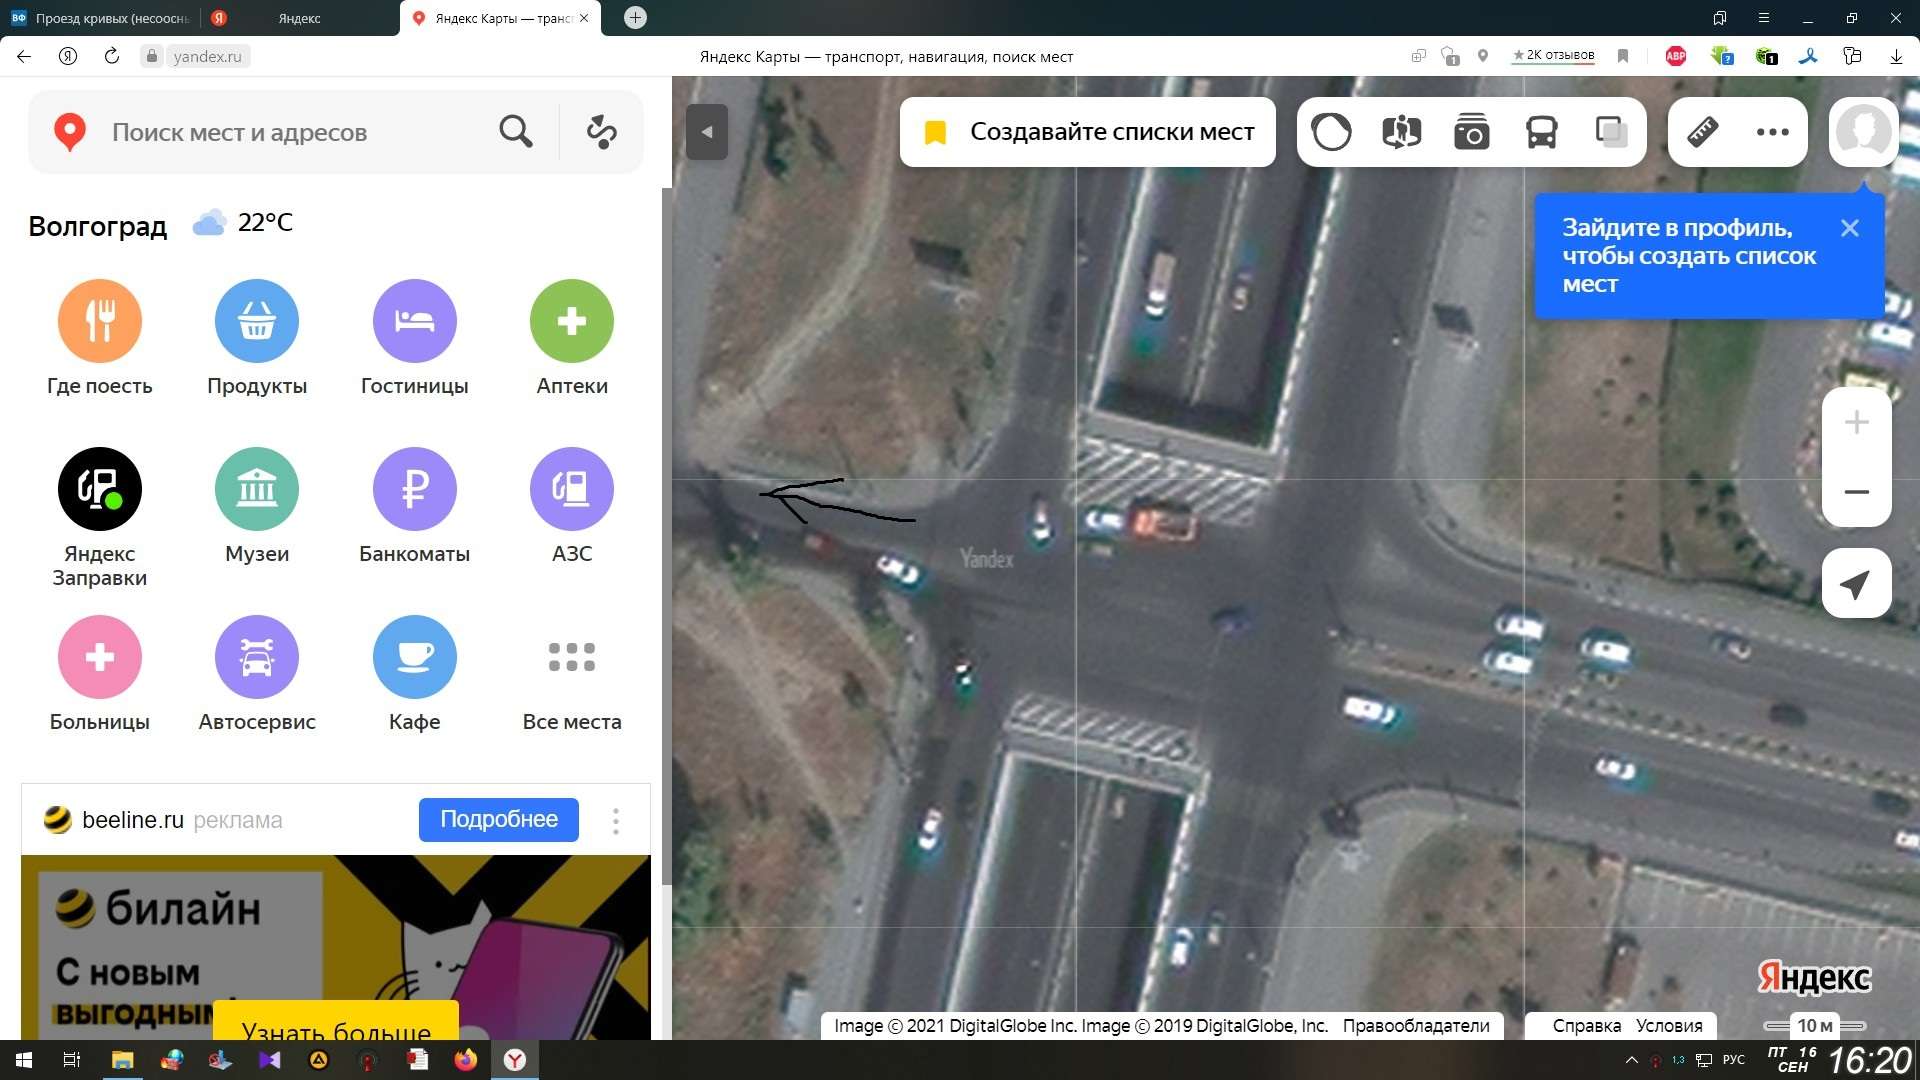Select the ruler measuring tool
1920x1080 pixels.
click(1702, 132)
